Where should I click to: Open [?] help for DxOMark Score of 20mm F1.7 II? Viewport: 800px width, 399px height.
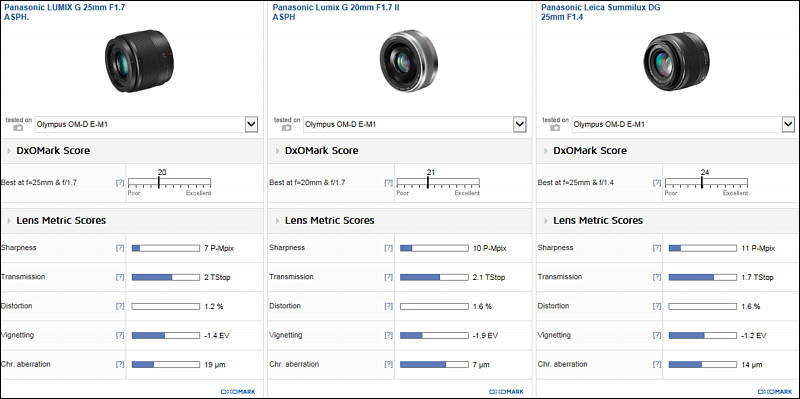(x=388, y=183)
